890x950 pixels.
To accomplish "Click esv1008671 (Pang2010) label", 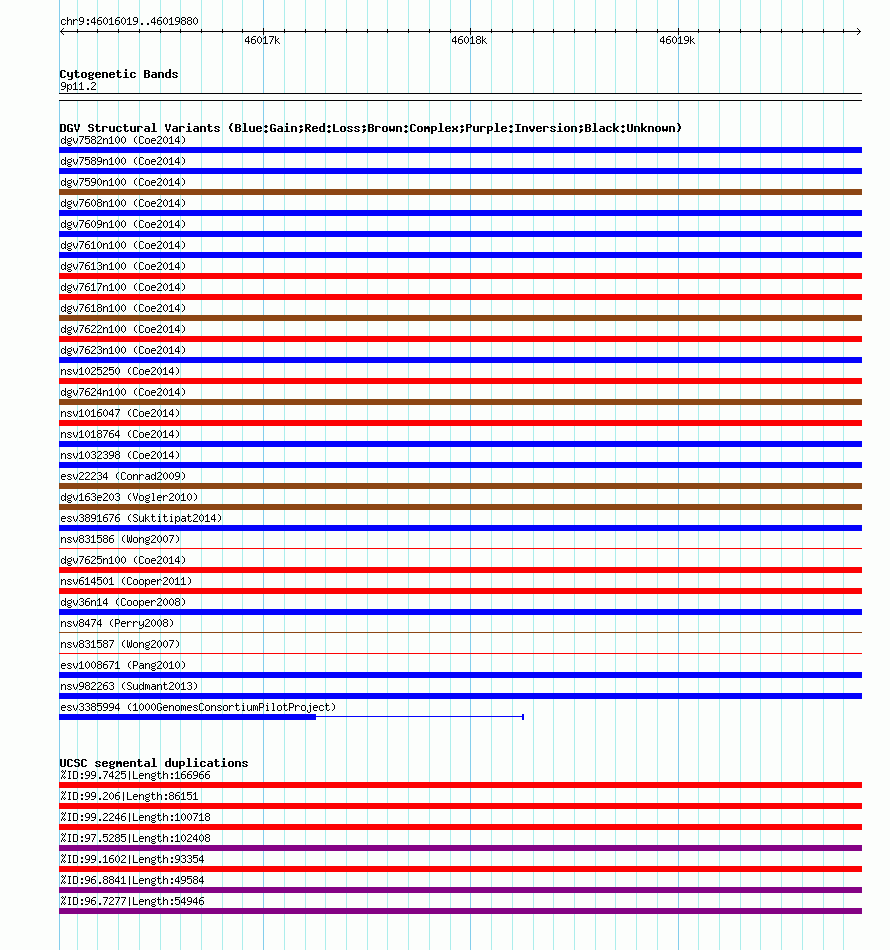I will click(x=123, y=665).
